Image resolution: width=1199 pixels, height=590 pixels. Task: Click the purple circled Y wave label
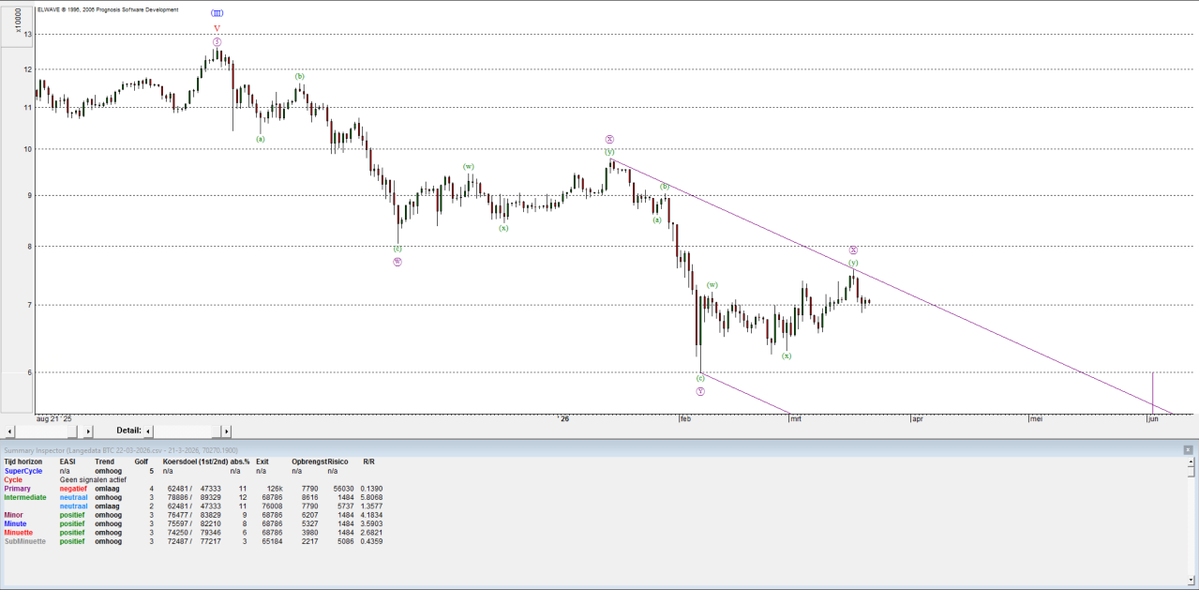click(x=700, y=391)
